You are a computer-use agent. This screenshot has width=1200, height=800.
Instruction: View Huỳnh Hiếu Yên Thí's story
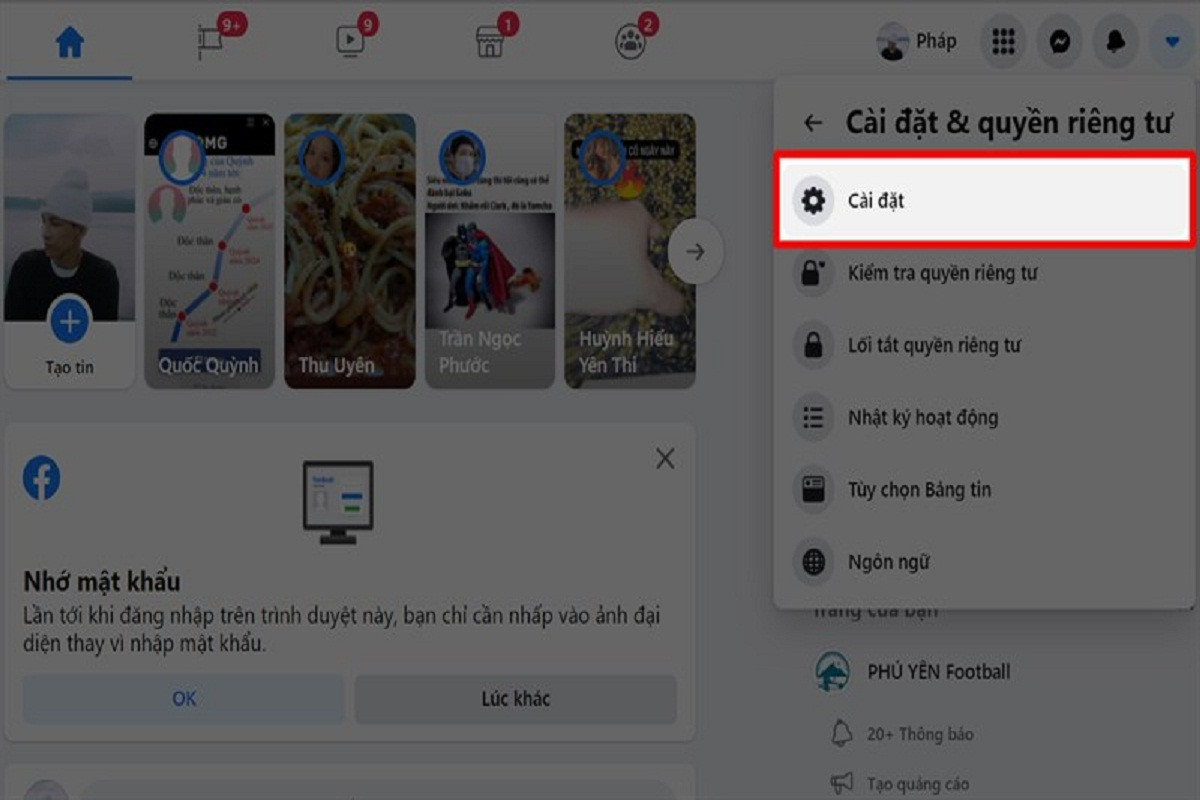[x=630, y=250]
